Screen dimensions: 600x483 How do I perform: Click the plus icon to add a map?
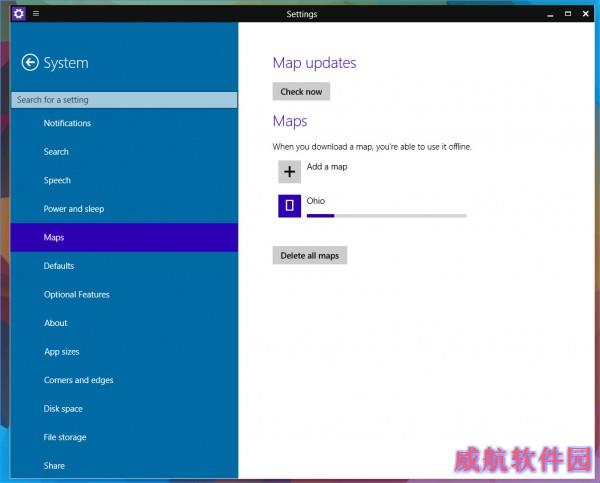[289, 171]
